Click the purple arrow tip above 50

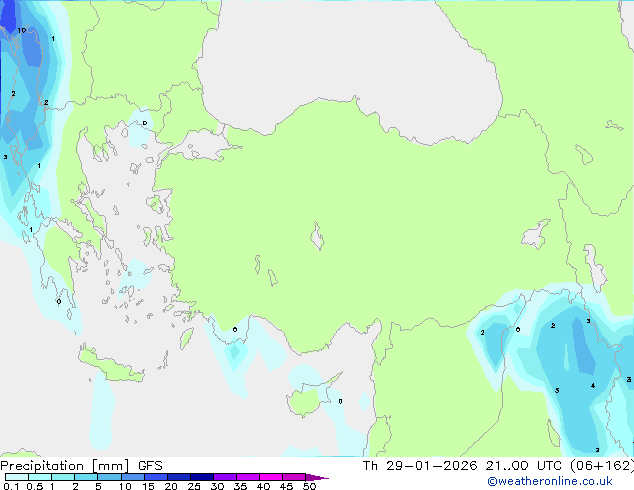click(x=317, y=477)
